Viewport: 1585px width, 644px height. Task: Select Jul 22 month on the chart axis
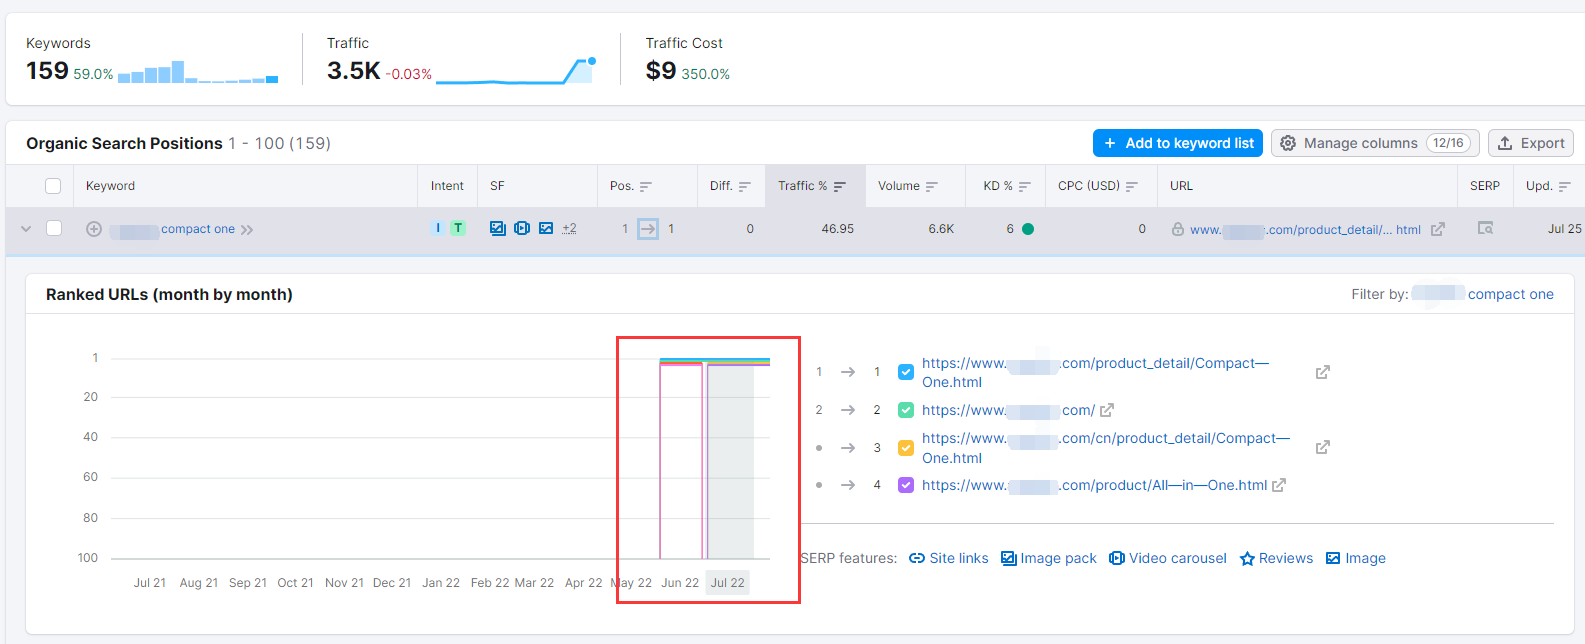tap(727, 583)
